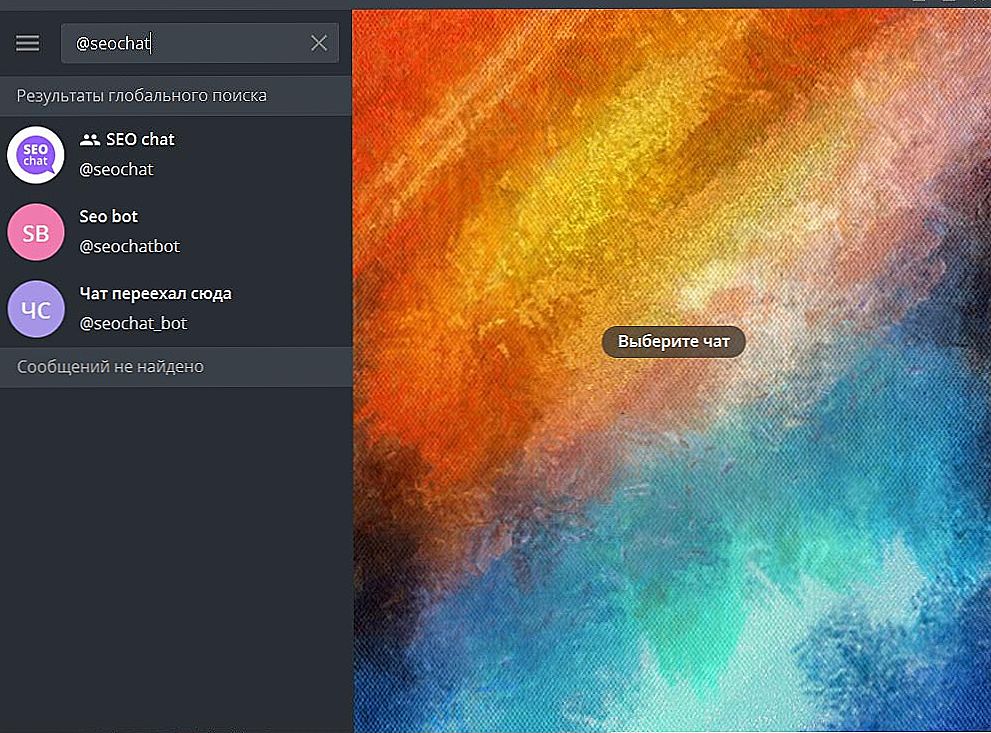This screenshot has width=991, height=733.
Task: Select the SEO chat group result
Action: tap(176, 155)
